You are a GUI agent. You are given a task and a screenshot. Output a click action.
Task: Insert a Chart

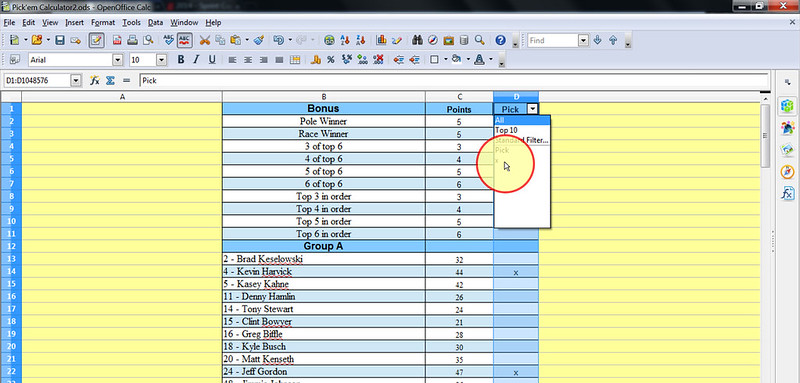click(381, 40)
